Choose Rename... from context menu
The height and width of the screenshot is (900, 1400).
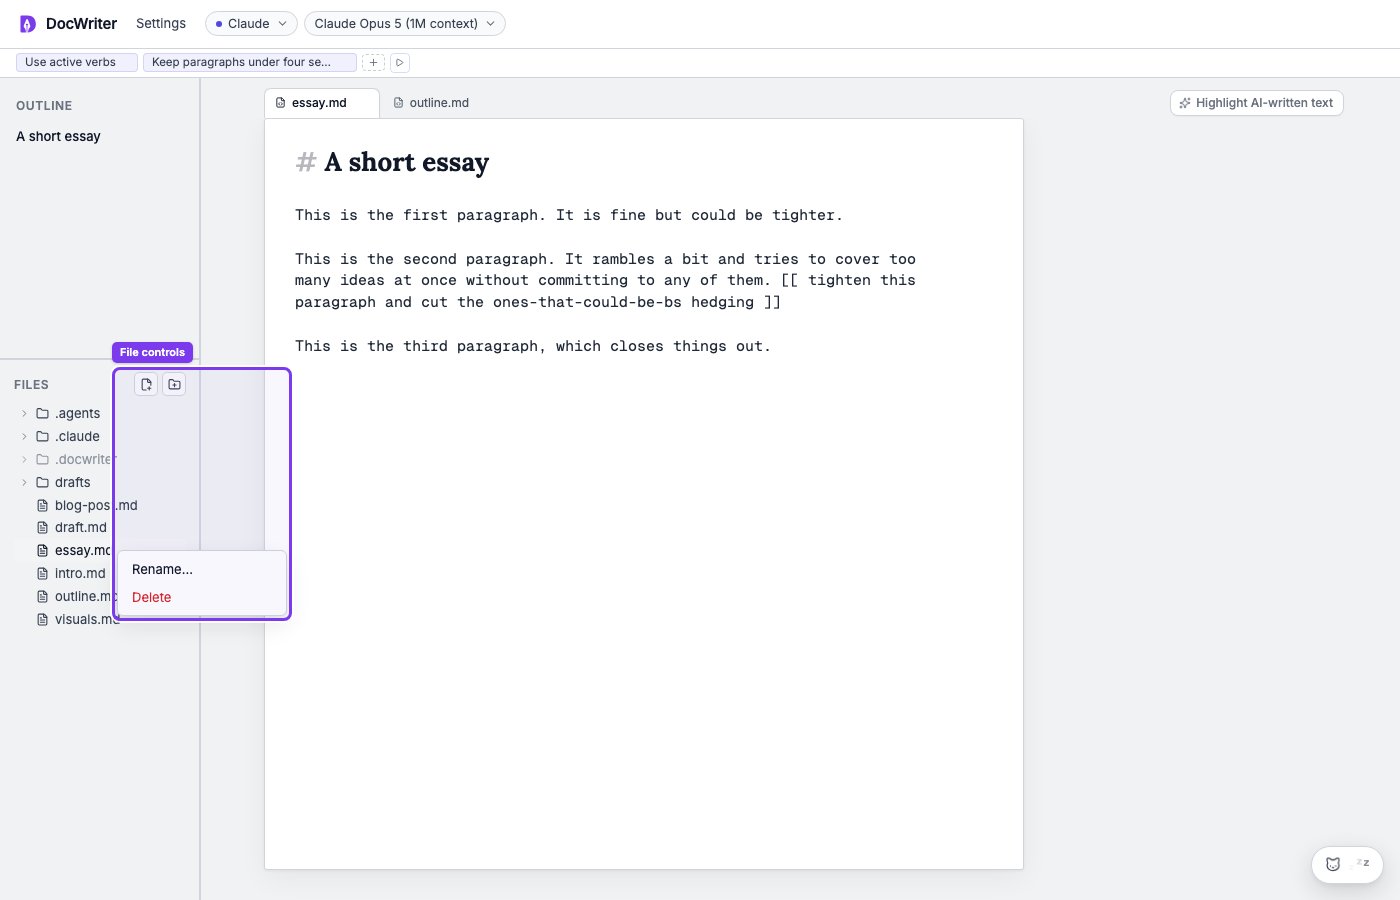(202, 569)
